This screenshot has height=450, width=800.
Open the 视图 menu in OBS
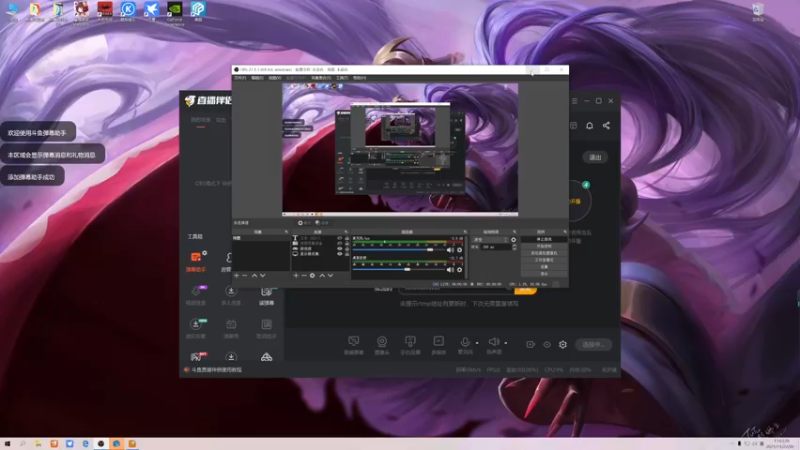[x=274, y=78]
